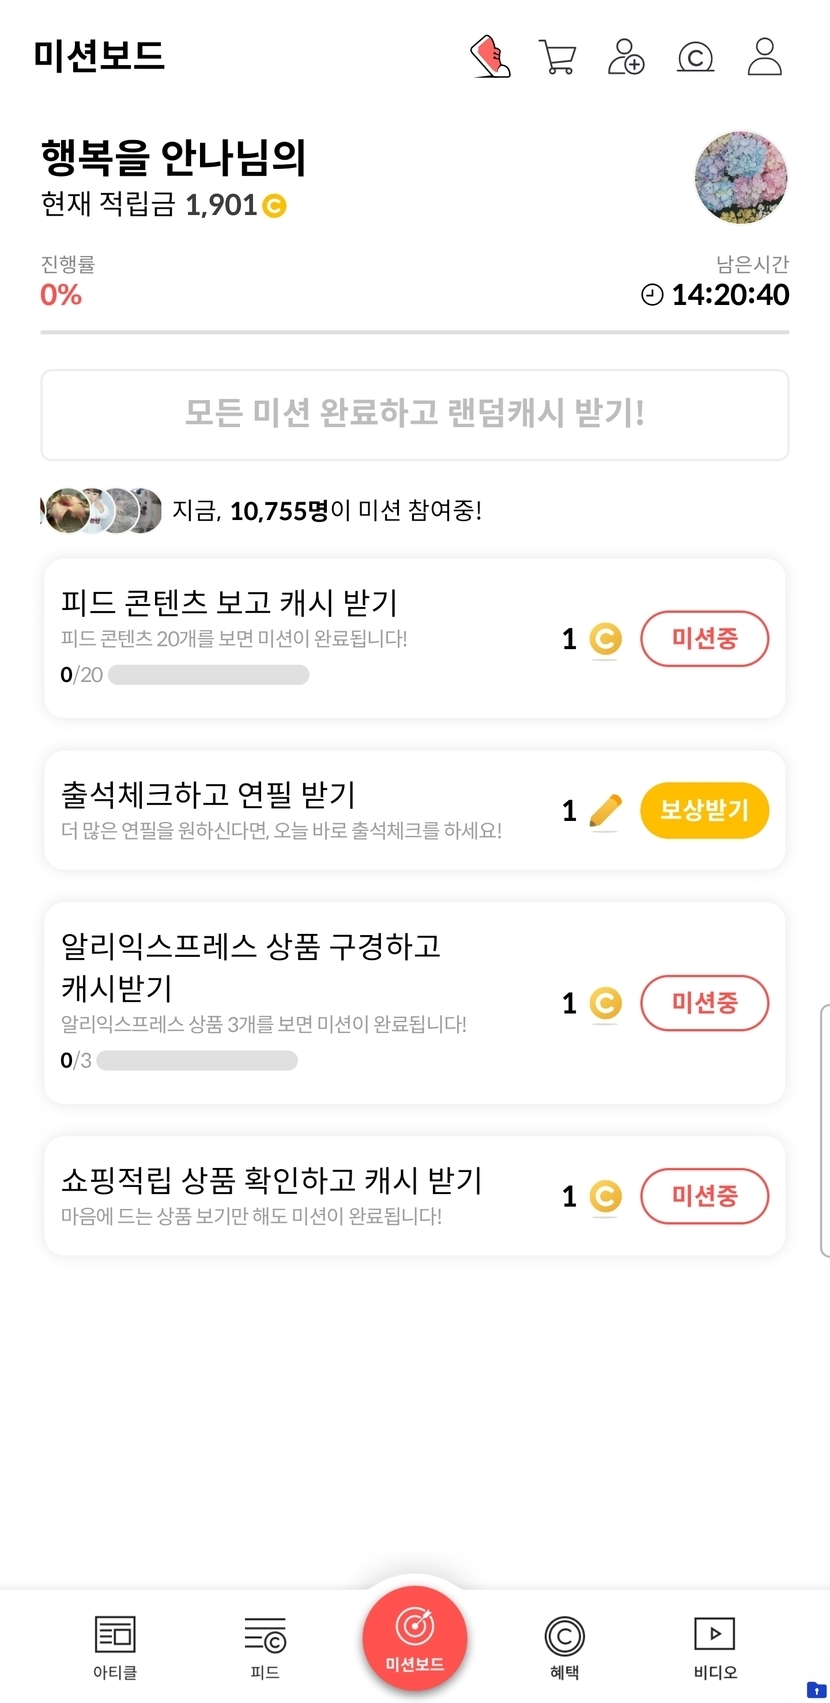Open the red sneaker icon in header
This screenshot has width=830, height=1703.
click(x=490, y=57)
